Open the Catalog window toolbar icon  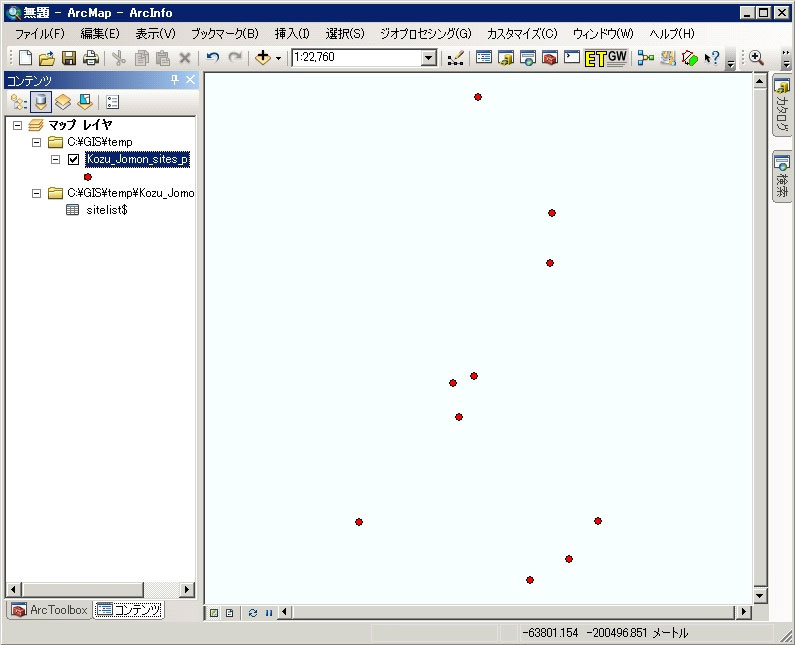point(505,58)
